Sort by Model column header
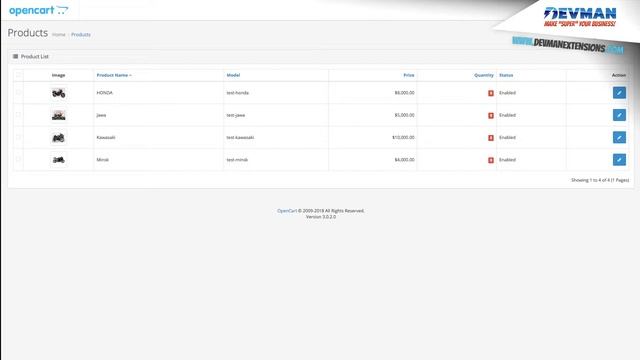 click(x=233, y=75)
